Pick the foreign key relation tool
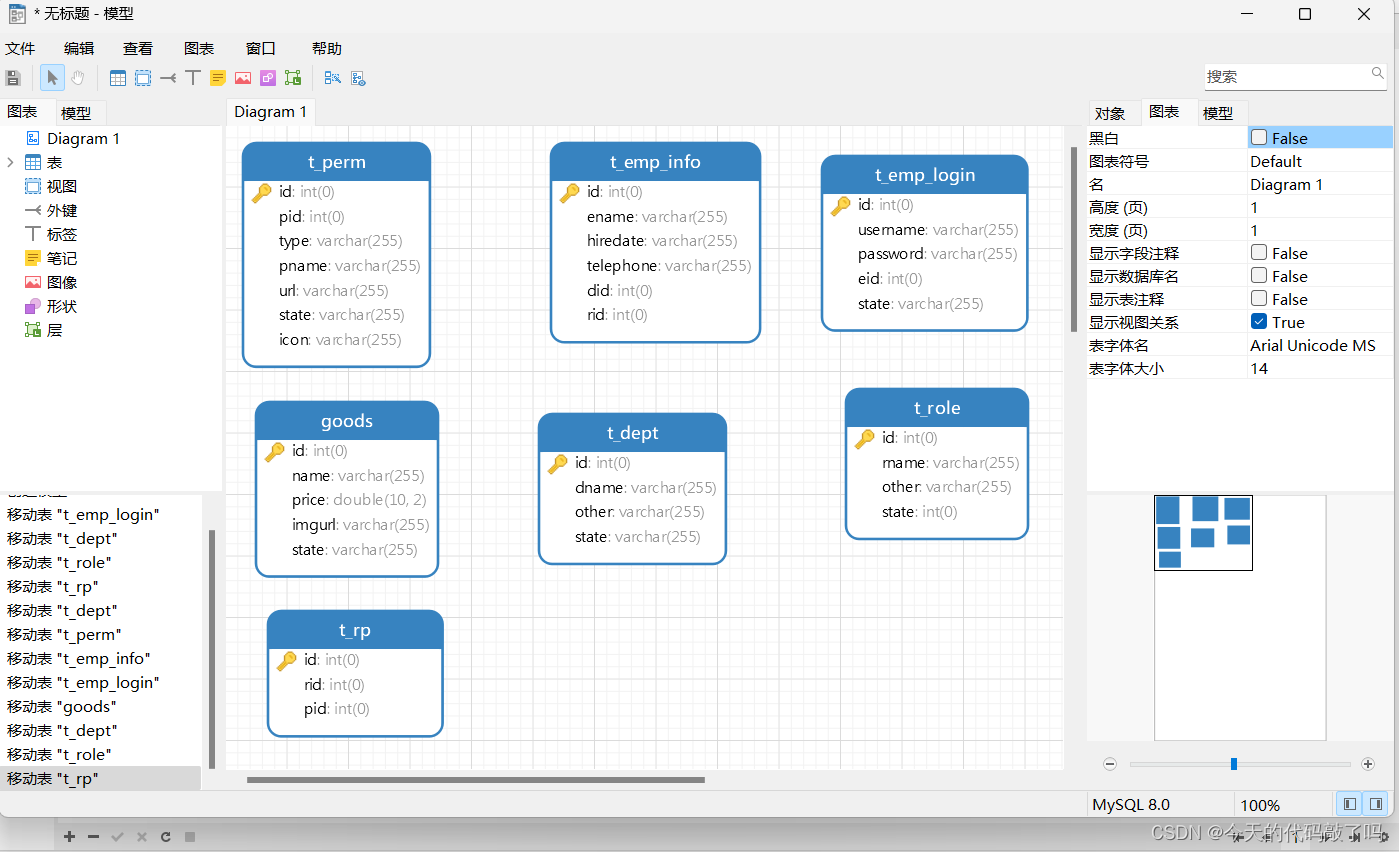Viewport: 1399px width, 852px height. click(168, 78)
